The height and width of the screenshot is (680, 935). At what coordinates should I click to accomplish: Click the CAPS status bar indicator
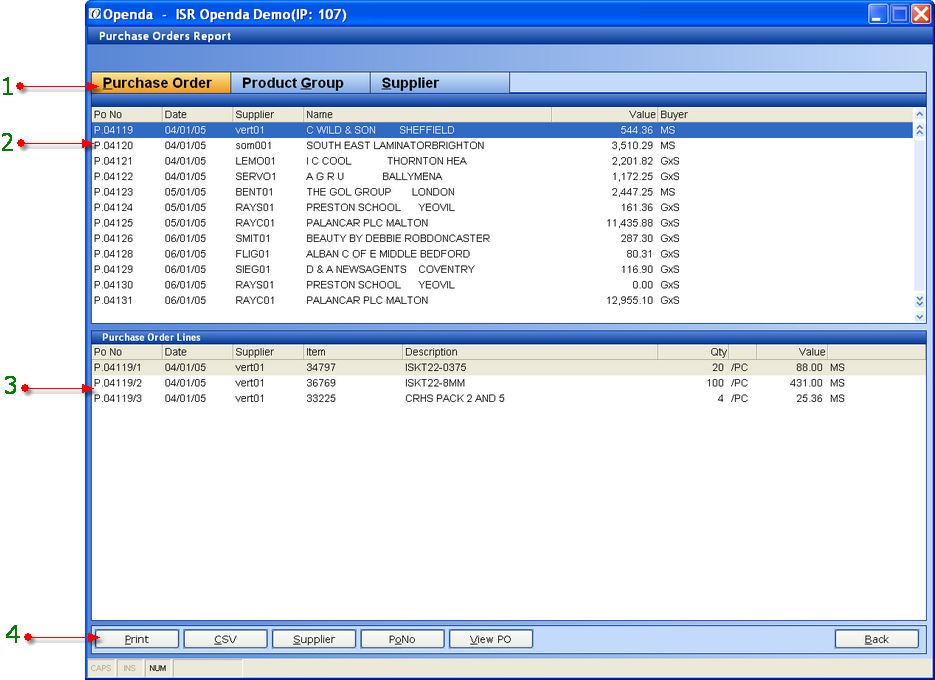101,668
